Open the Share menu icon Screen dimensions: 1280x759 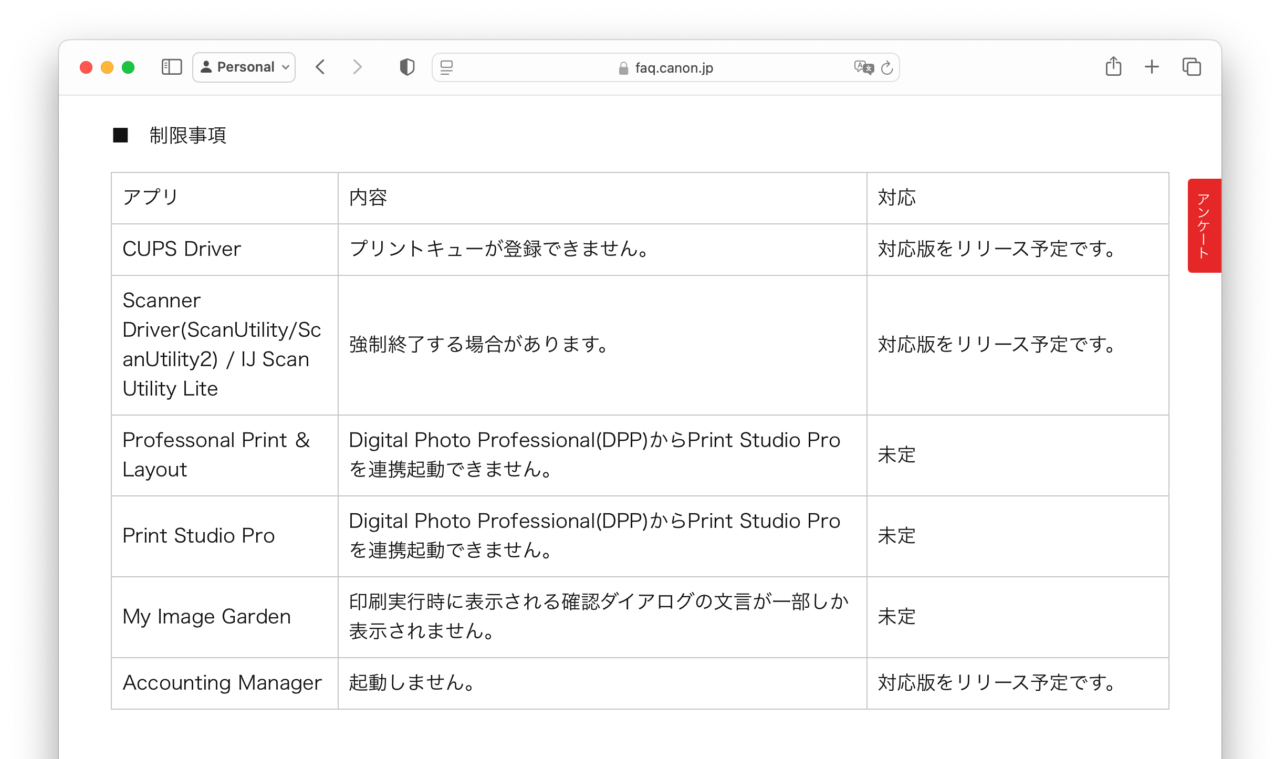click(1113, 66)
